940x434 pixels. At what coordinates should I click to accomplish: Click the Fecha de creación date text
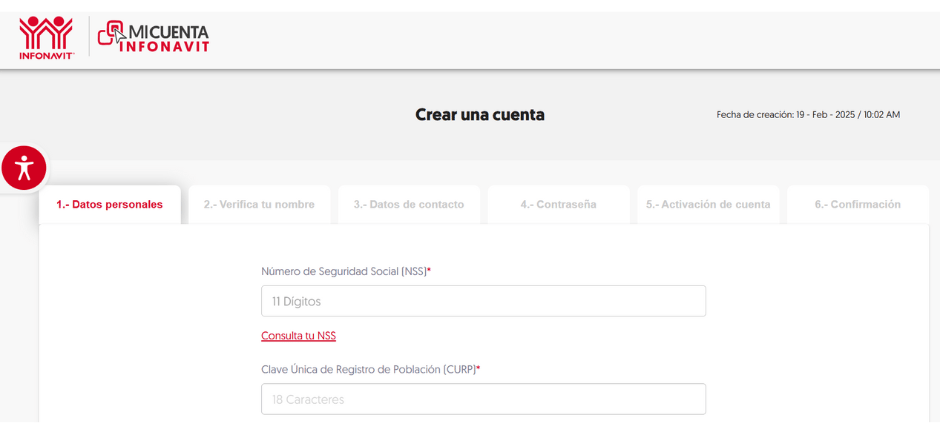[808, 114]
